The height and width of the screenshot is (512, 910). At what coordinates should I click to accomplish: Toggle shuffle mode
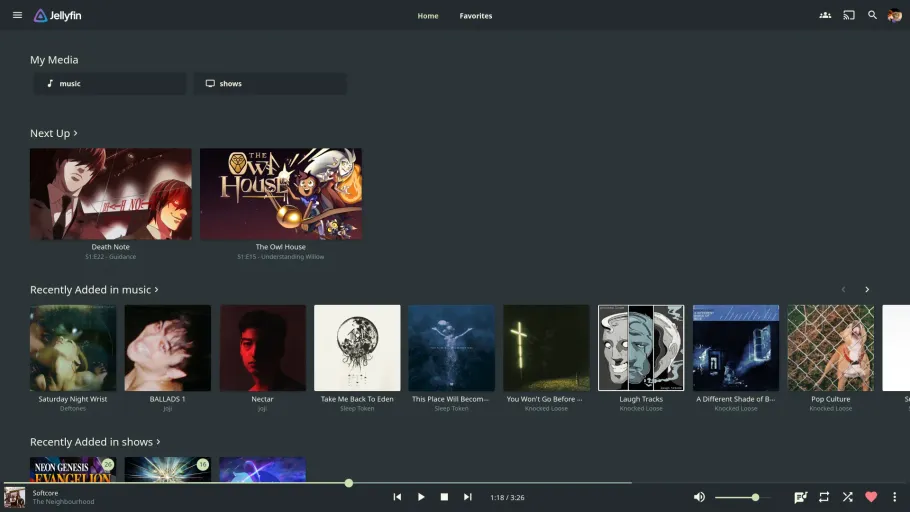(847, 497)
